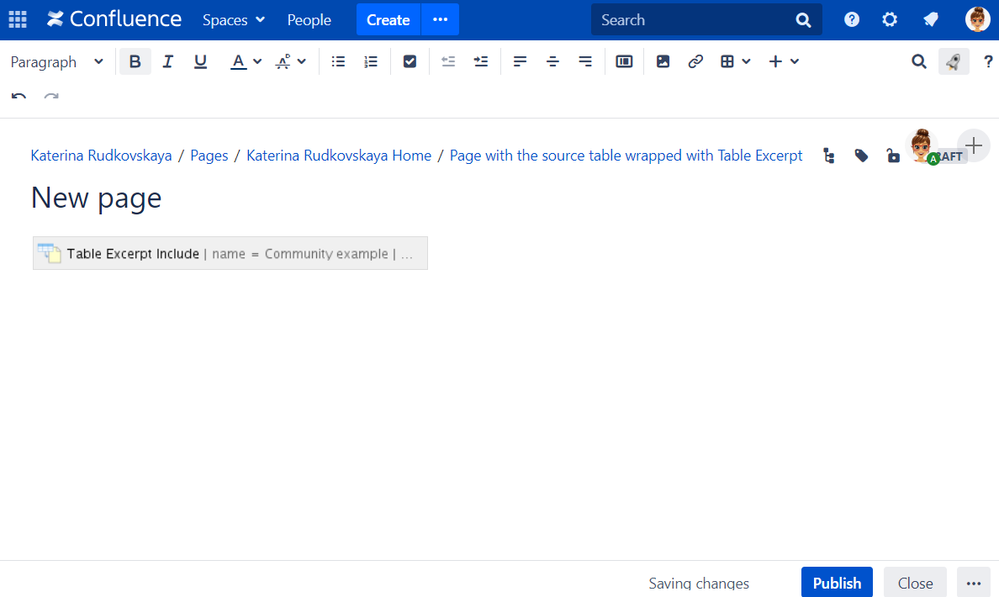Open Katerina Rudkovskaya Home breadcrumb link
Image resolution: width=999 pixels, height=597 pixels.
339,155
